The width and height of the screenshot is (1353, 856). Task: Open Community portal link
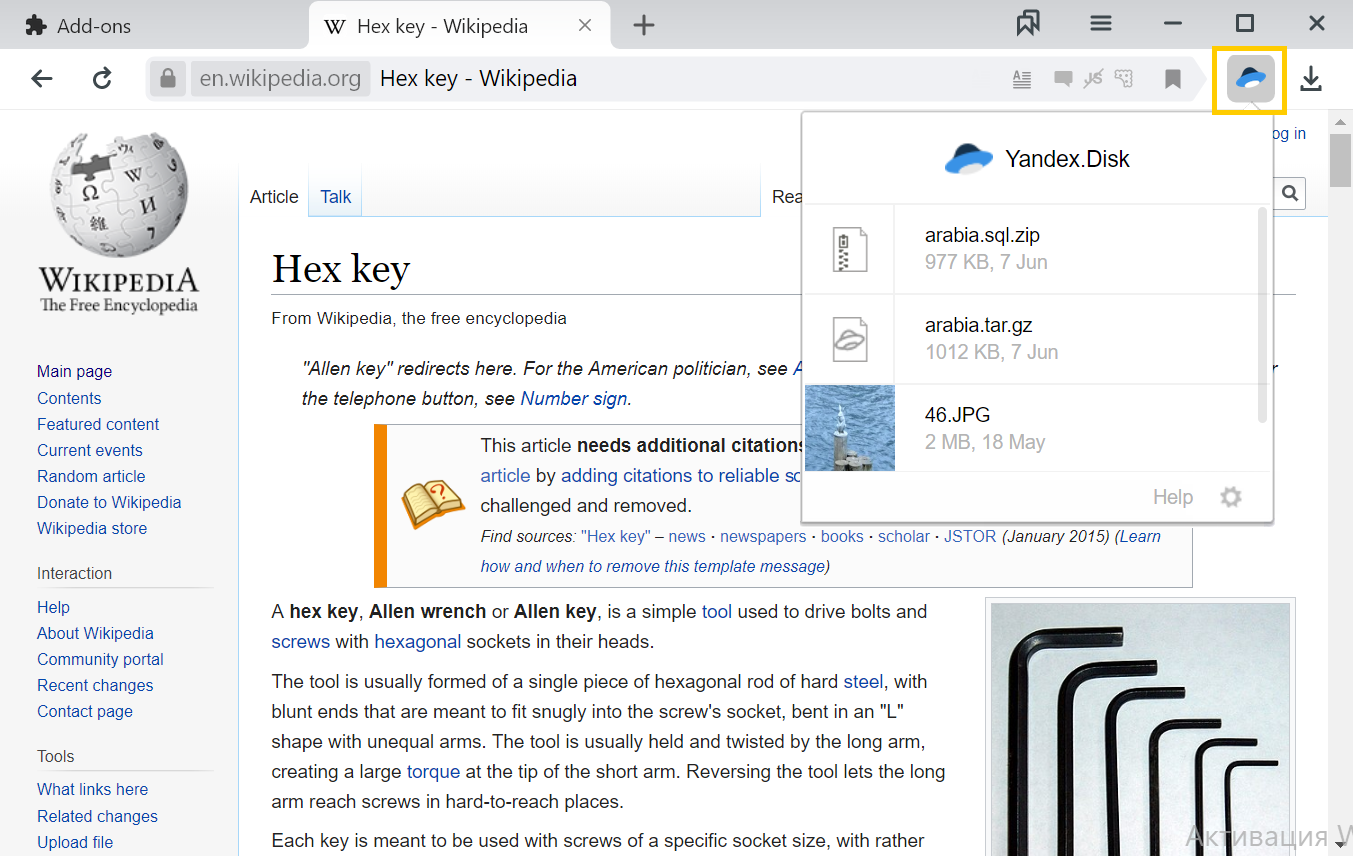pos(100,659)
